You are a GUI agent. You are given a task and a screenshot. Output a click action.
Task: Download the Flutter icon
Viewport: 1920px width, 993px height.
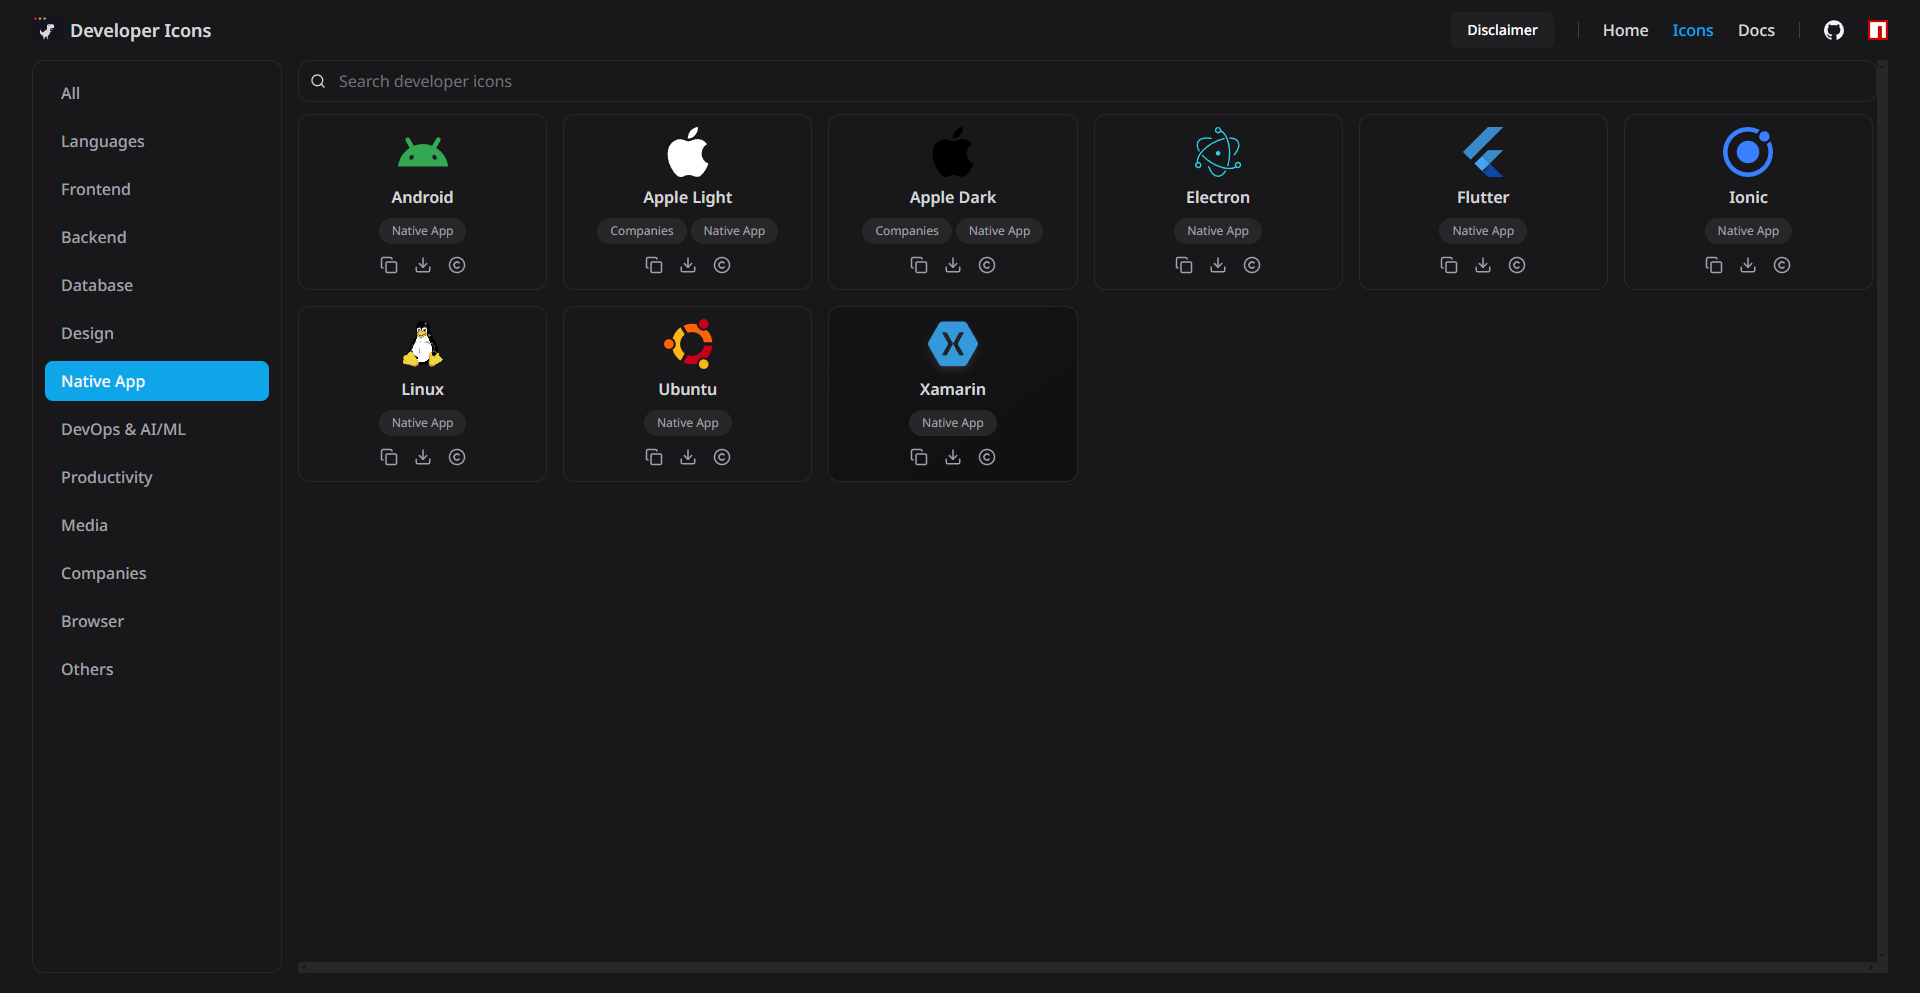[x=1483, y=265]
